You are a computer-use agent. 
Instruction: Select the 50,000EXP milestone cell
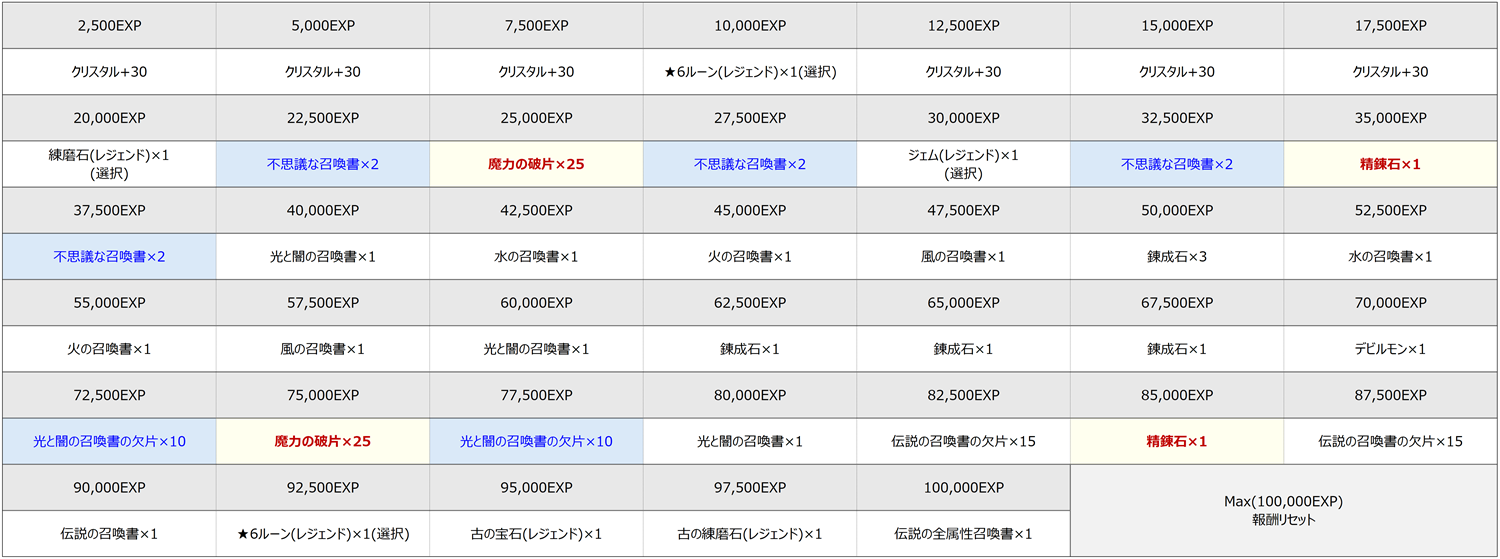click(1177, 210)
